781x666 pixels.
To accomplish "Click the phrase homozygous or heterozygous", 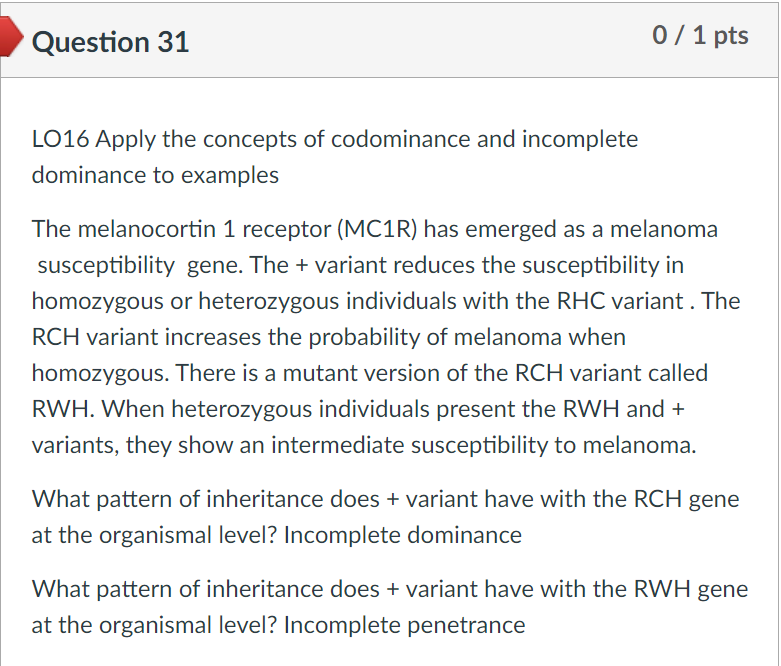I will point(186,302).
